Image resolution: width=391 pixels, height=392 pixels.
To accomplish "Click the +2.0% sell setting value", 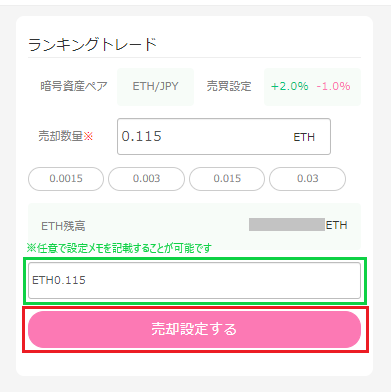I will 290,86.
